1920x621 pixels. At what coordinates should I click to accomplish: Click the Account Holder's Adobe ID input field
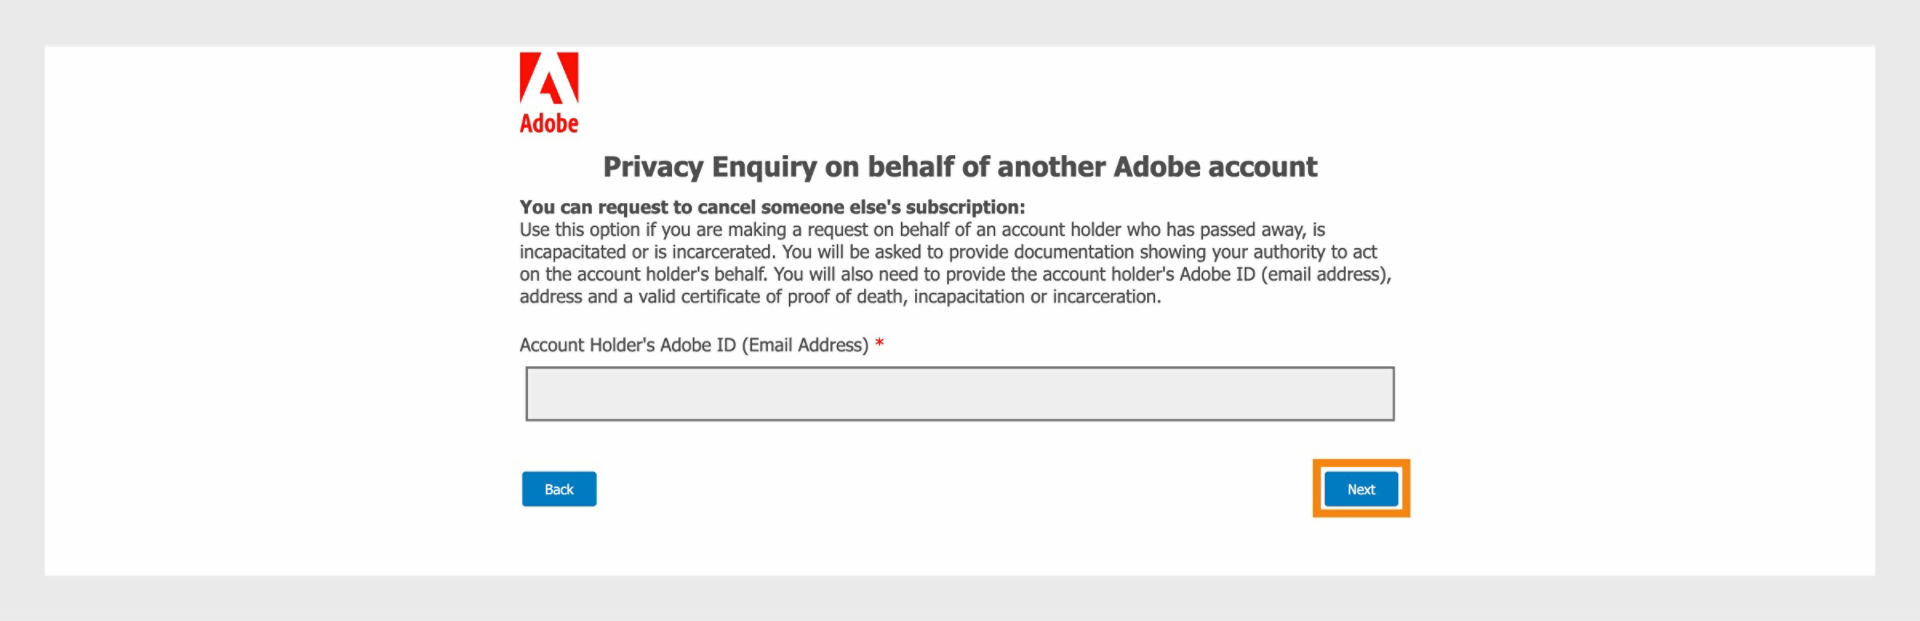click(960, 393)
